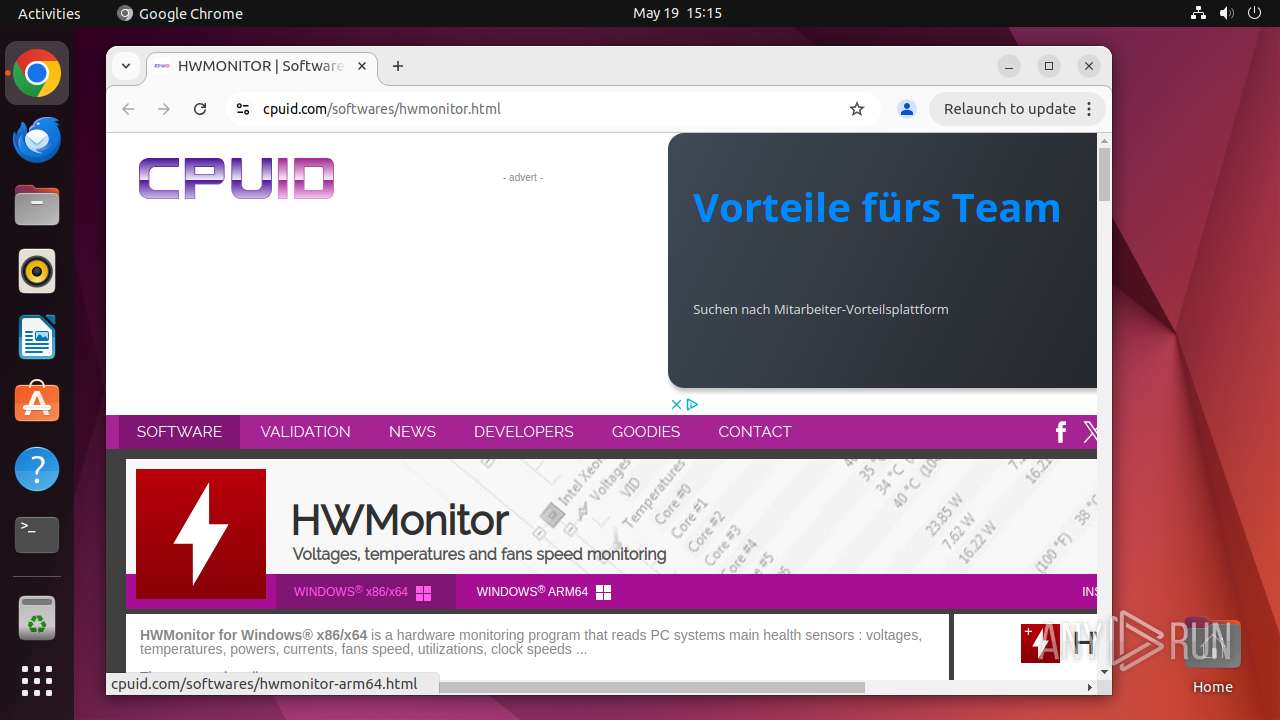Click Relaunch to update button
The width and height of the screenshot is (1280, 720).
click(1017, 109)
